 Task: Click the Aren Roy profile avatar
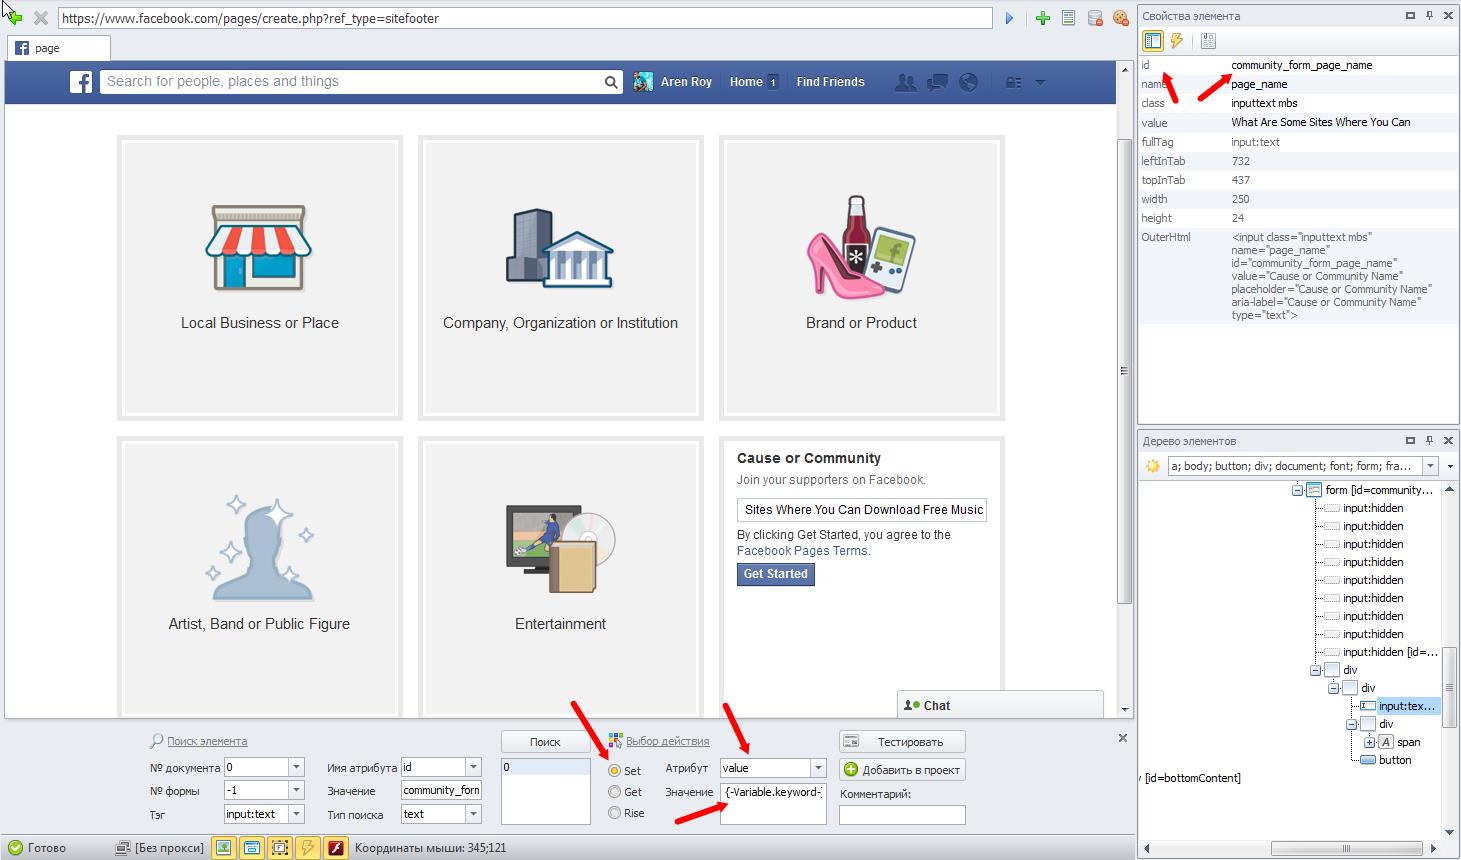pos(644,82)
